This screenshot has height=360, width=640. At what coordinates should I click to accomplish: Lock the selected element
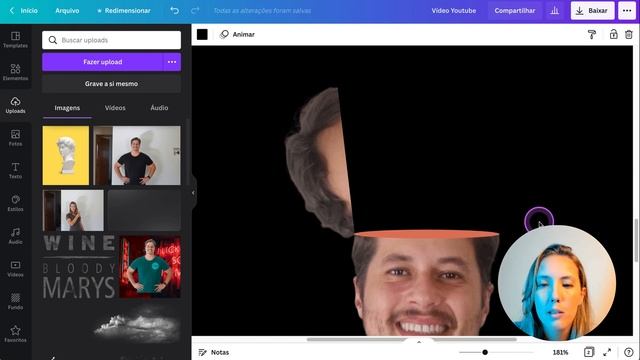(613, 35)
